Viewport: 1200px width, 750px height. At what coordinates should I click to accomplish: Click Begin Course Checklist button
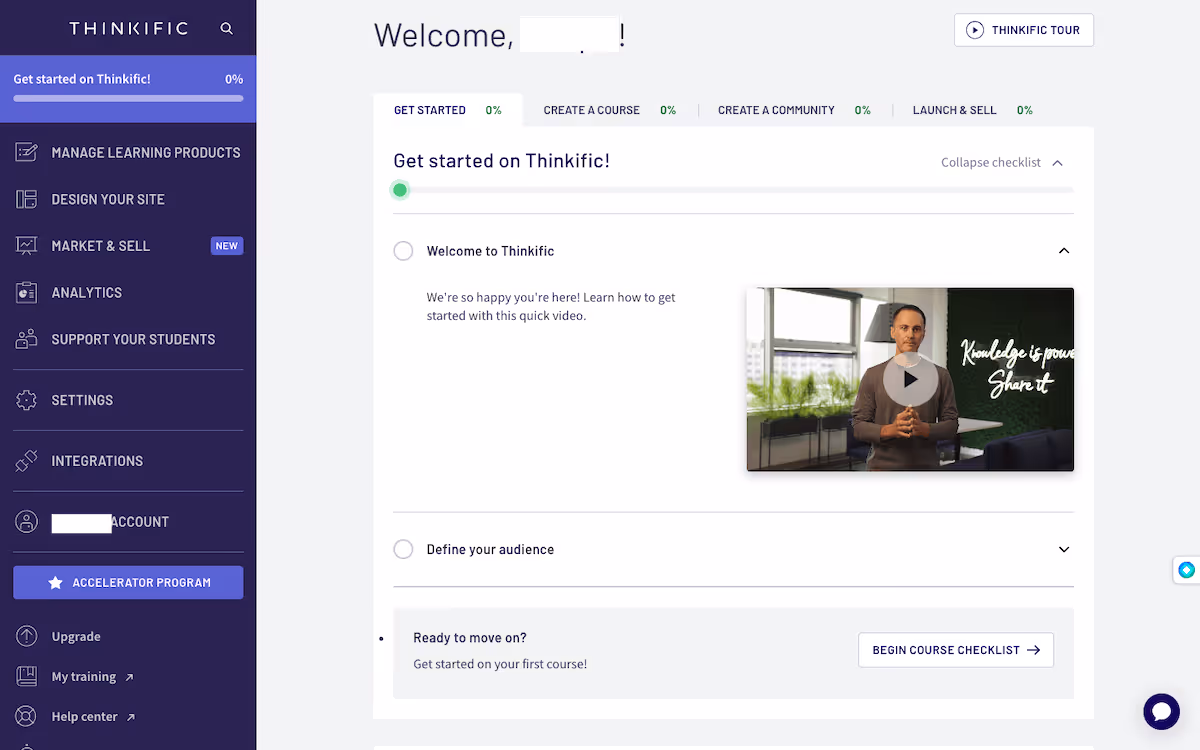pyautogui.click(x=956, y=650)
